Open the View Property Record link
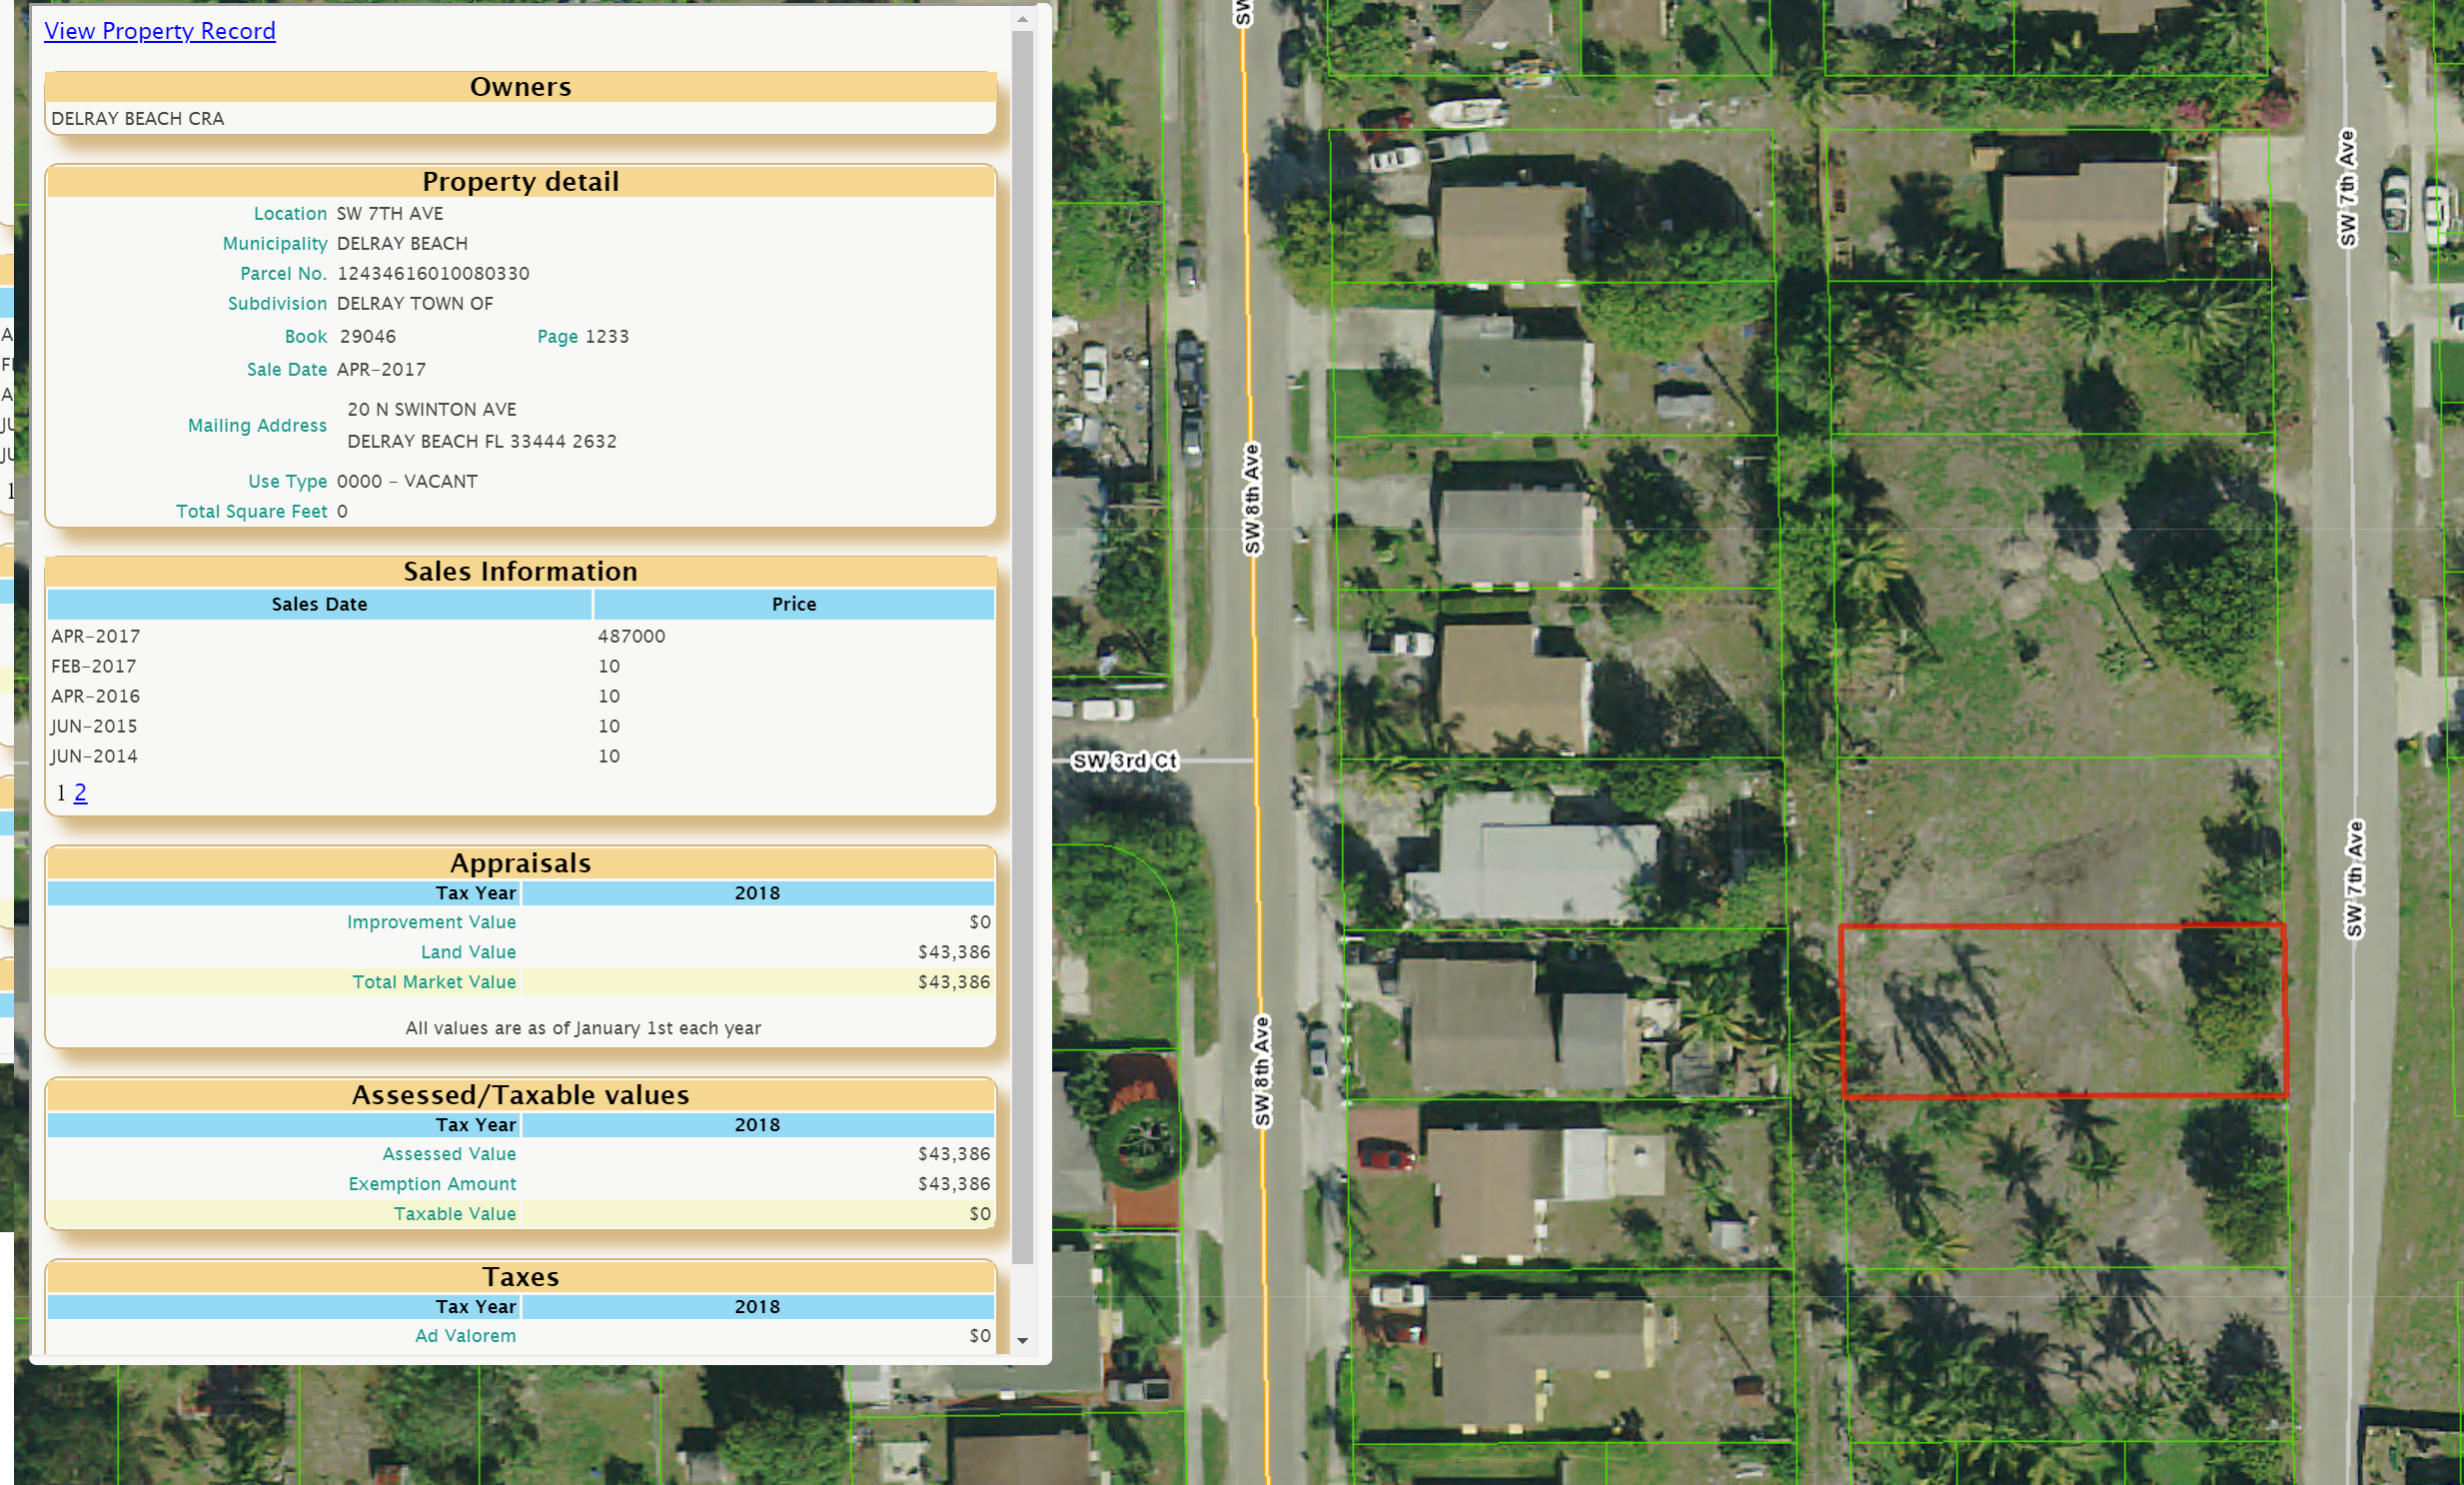The height and width of the screenshot is (1485, 2464). (x=159, y=31)
